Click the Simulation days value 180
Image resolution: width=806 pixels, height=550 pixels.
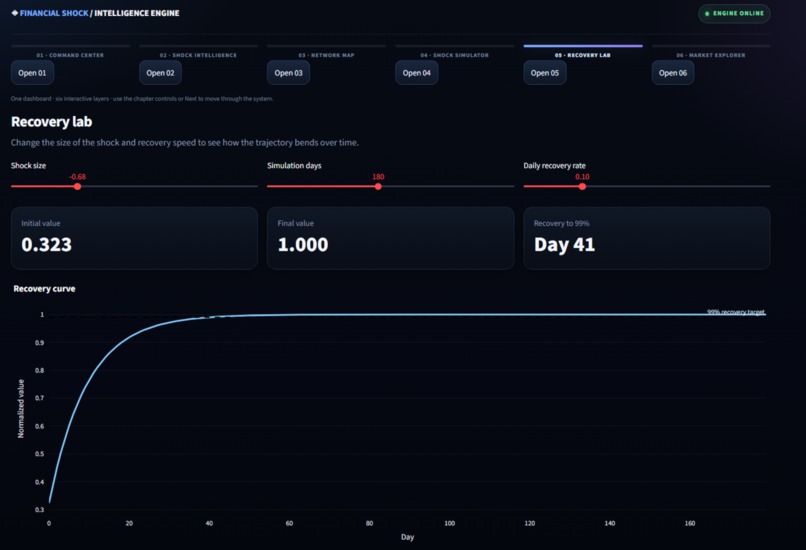[378, 177]
